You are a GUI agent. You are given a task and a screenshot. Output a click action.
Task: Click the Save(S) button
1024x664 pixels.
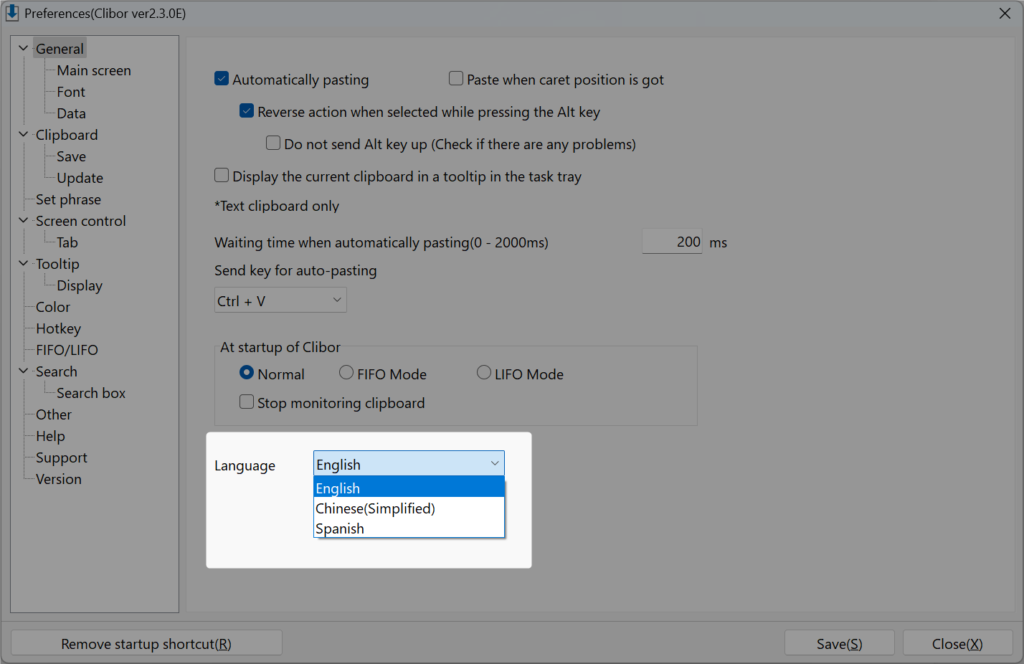click(x=839, y=644)
